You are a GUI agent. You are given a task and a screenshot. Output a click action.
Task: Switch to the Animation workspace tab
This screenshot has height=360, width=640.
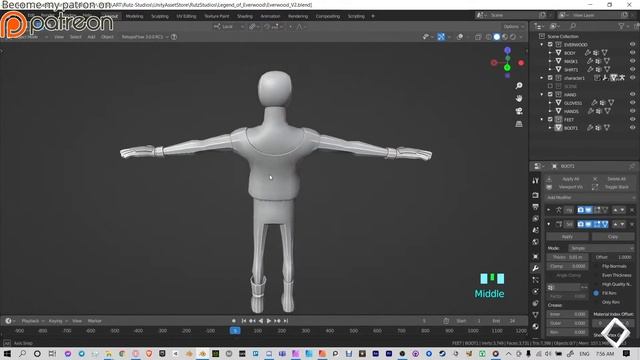[x=270, y=16]
